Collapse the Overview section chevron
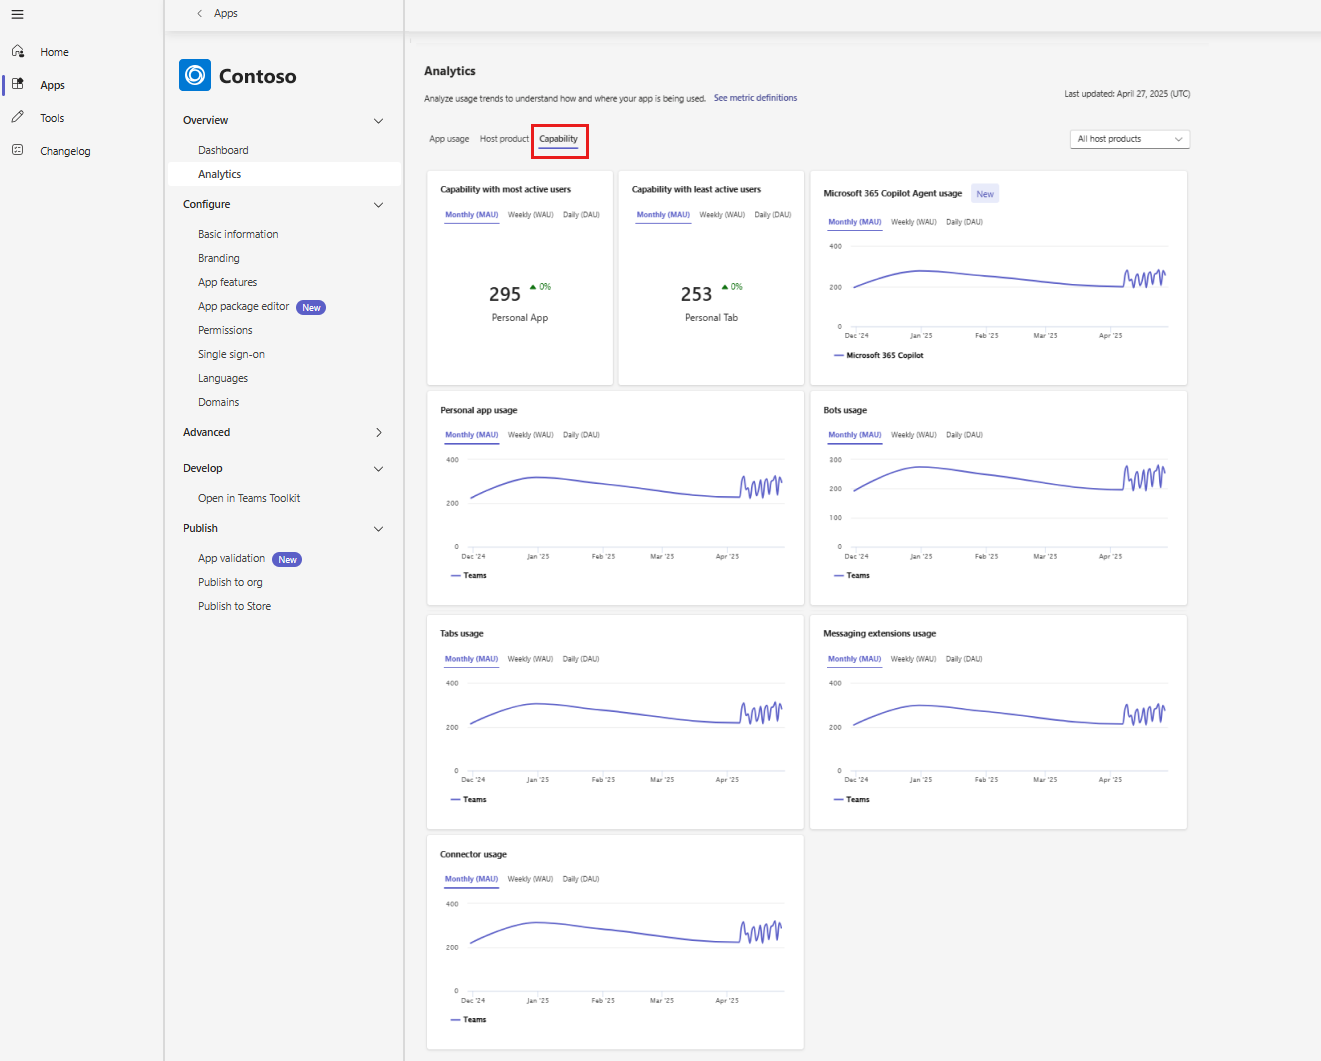The image size is (1321, 1061). click(378, 121)
